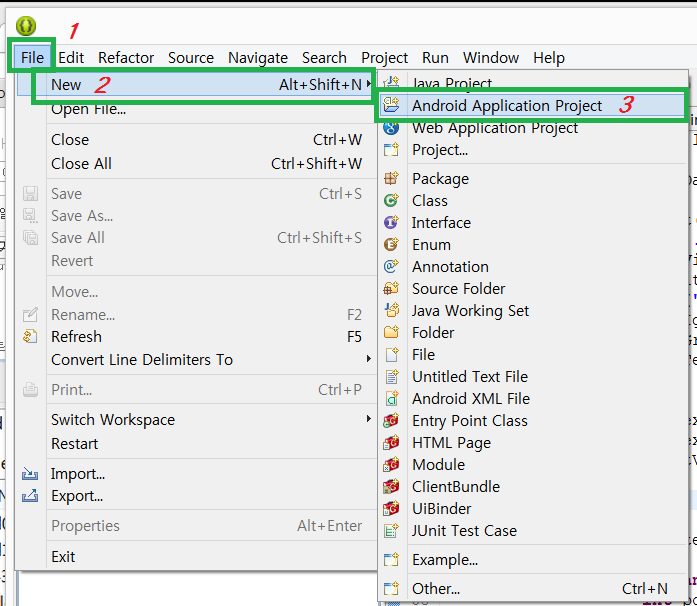Open the Source menu

pos(191,57)
